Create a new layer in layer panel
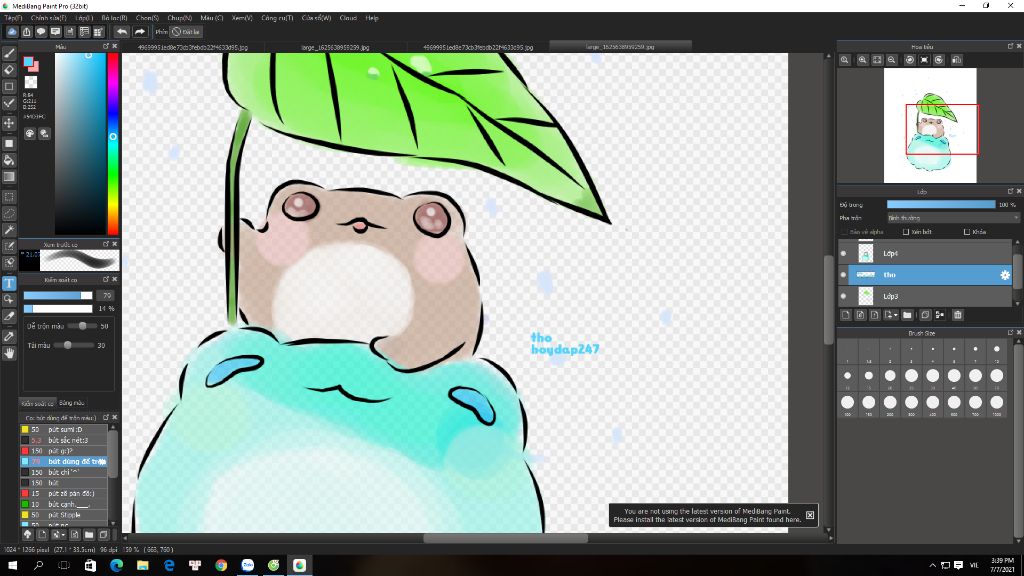This screenshot has height=576, width=1024. pyautogui.click(x=846, y=315)
